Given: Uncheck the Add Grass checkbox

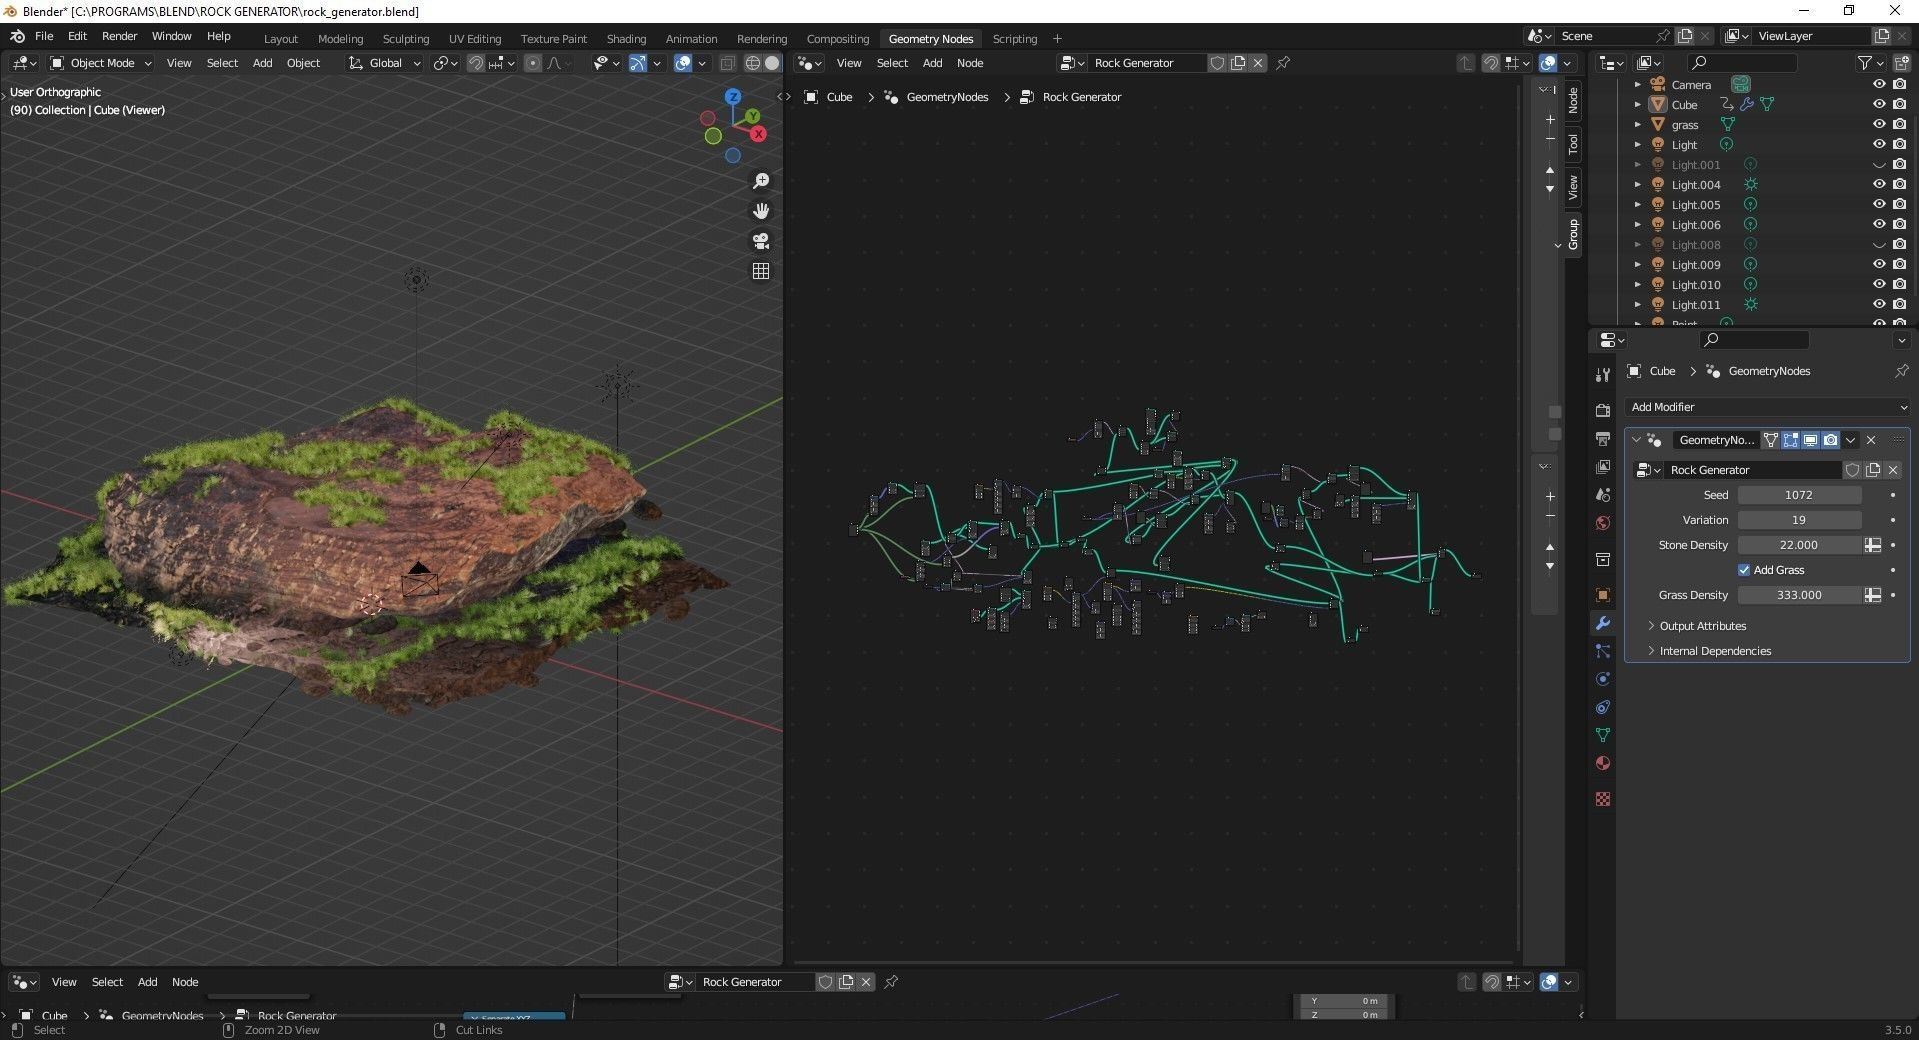Looking at the screenshot, I should tap(1744, 570).
